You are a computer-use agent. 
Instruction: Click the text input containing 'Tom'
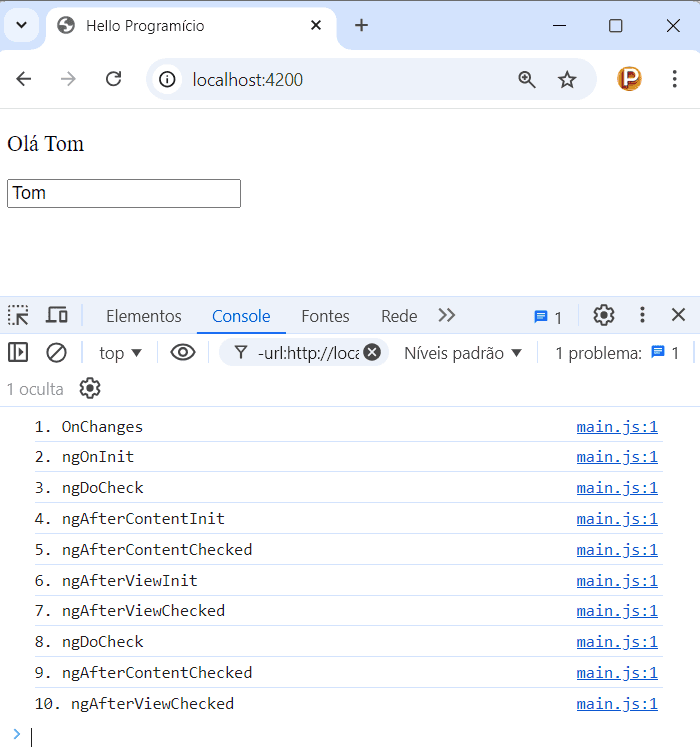point(124,193)
